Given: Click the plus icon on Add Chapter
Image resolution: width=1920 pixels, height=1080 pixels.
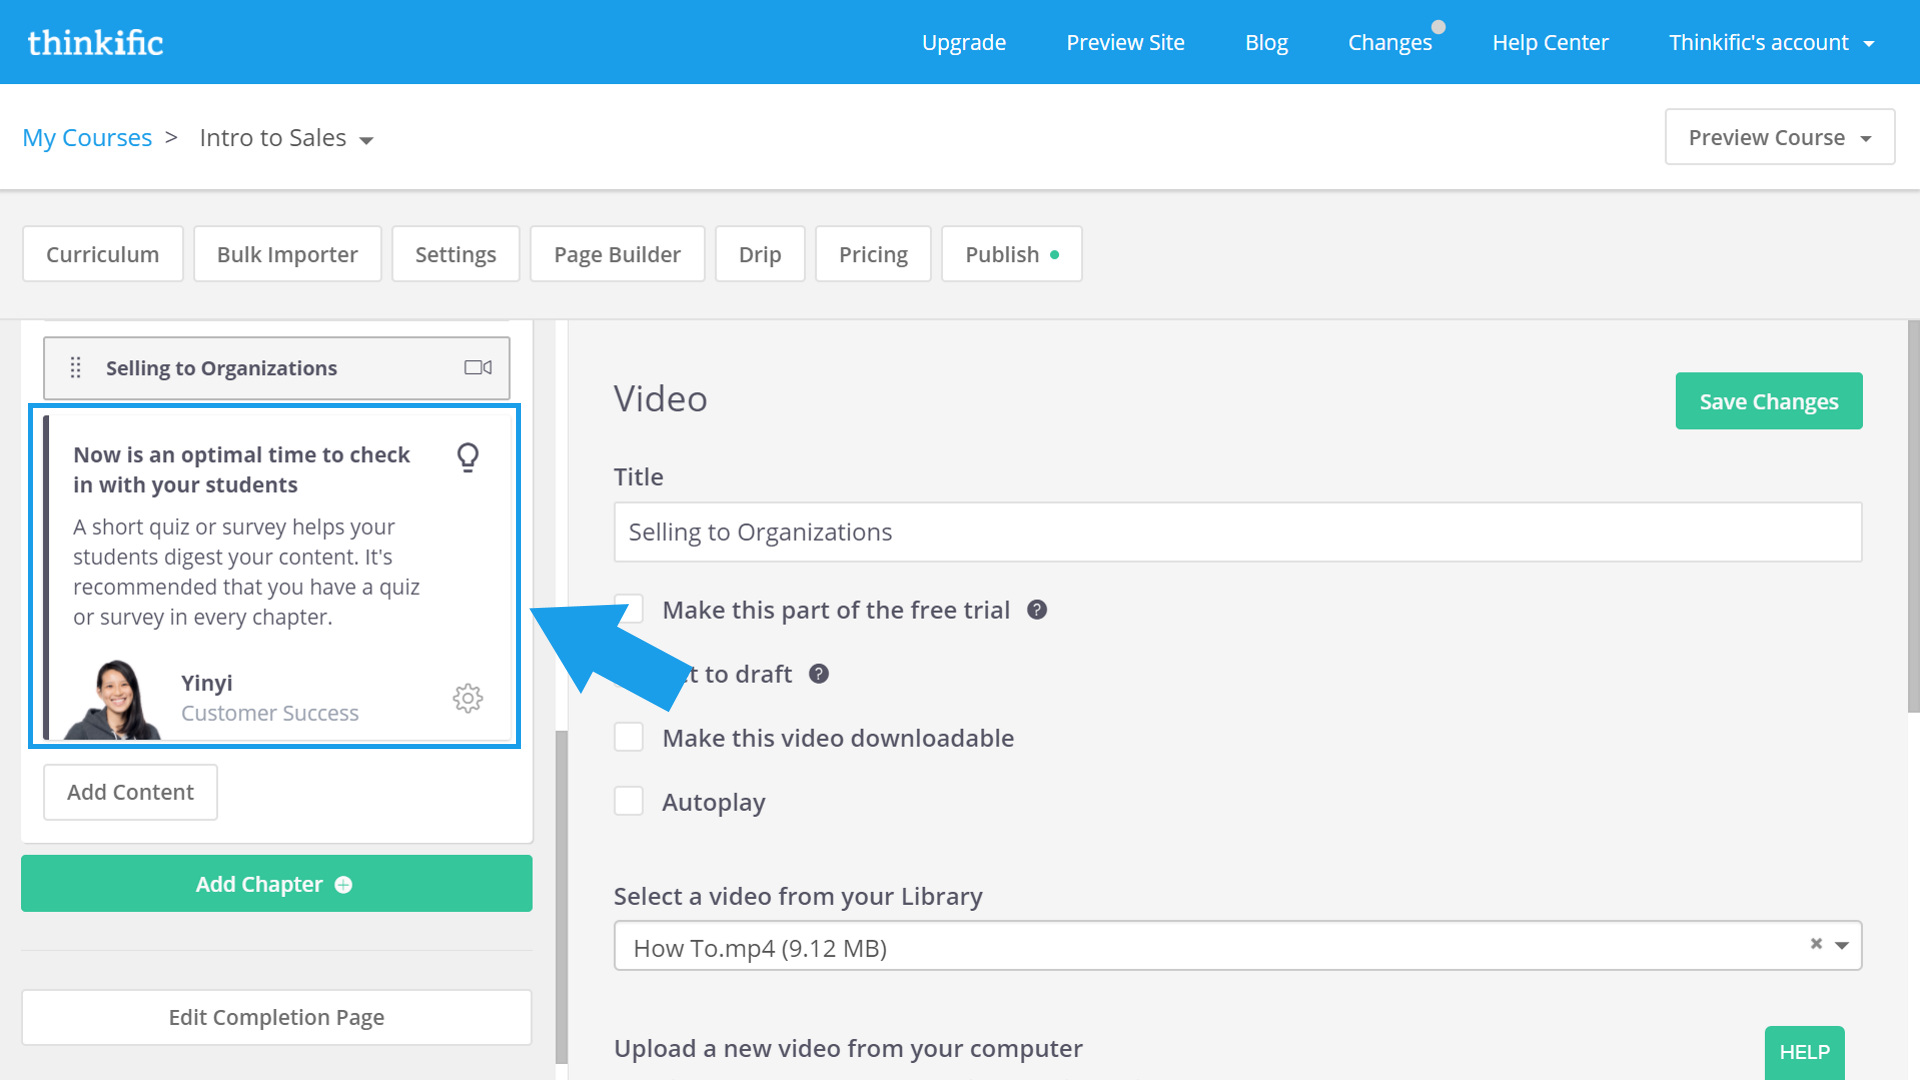Looking at the screenshot, I should (x=343, y=885).
